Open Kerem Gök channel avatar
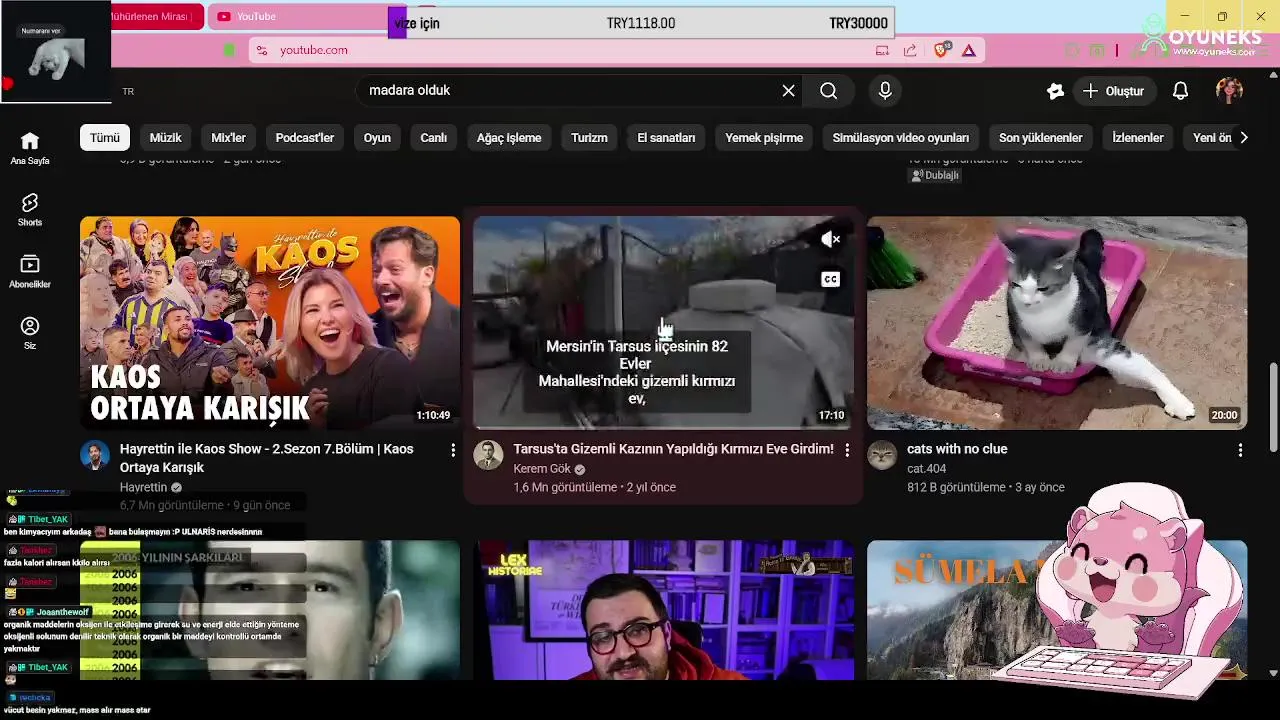Image resolution: width=1280 pixels, height=720 pixels. [488, 455]
